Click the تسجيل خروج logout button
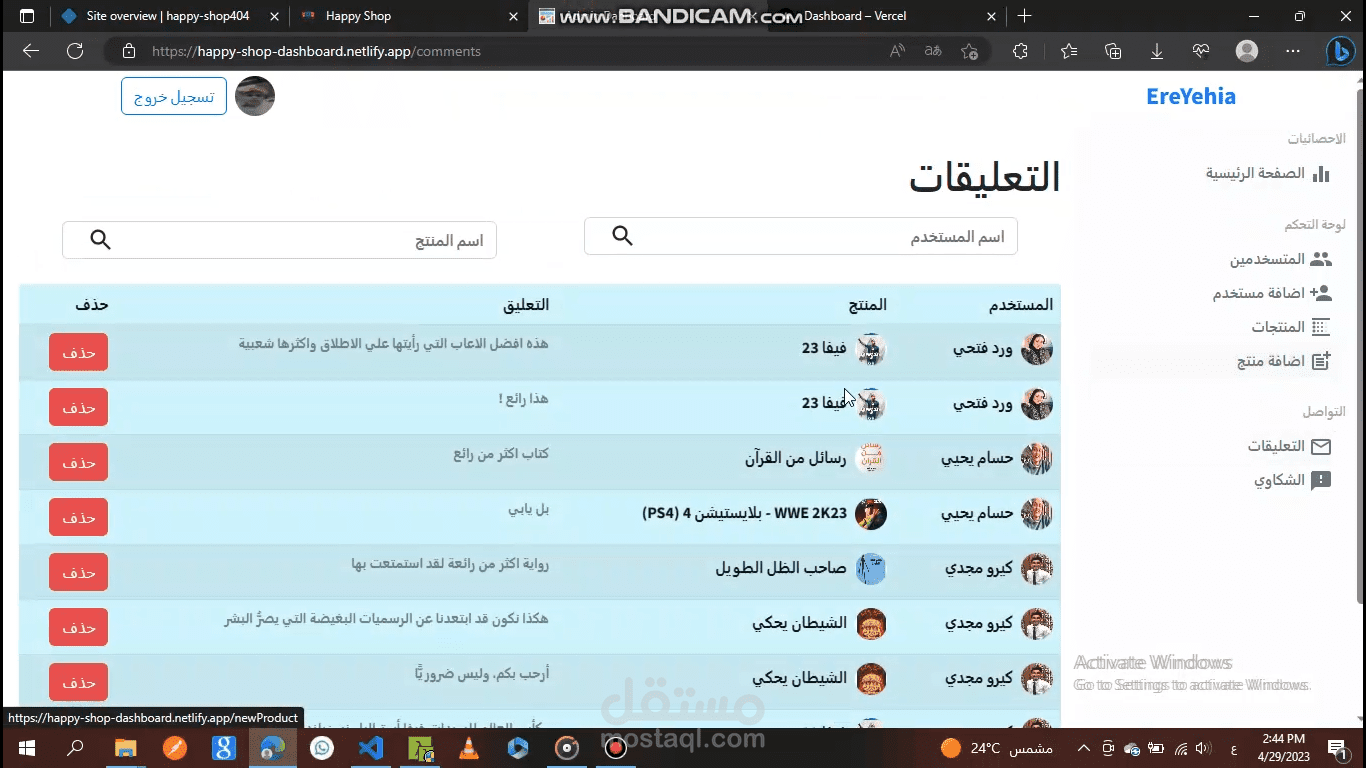 pos(174,97)
